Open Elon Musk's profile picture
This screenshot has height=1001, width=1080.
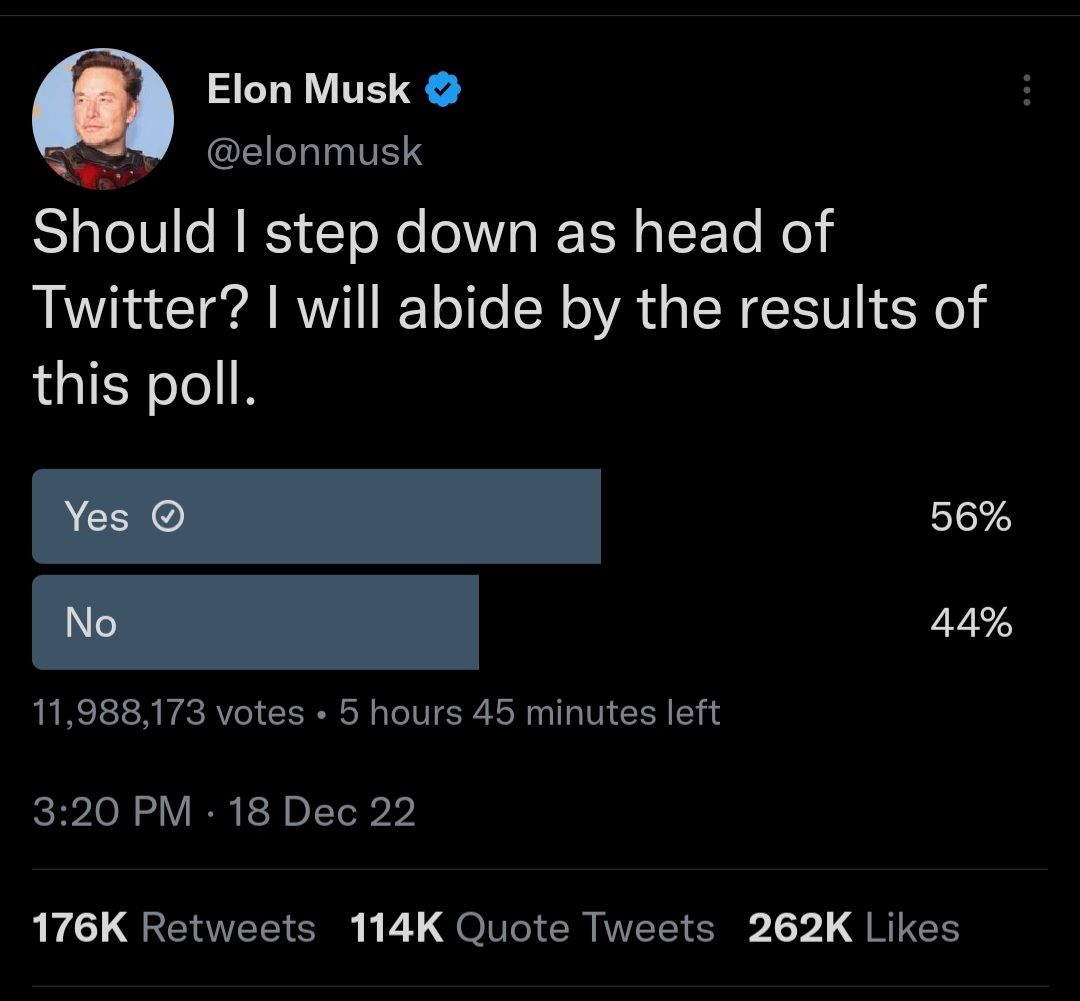point(103,118)
